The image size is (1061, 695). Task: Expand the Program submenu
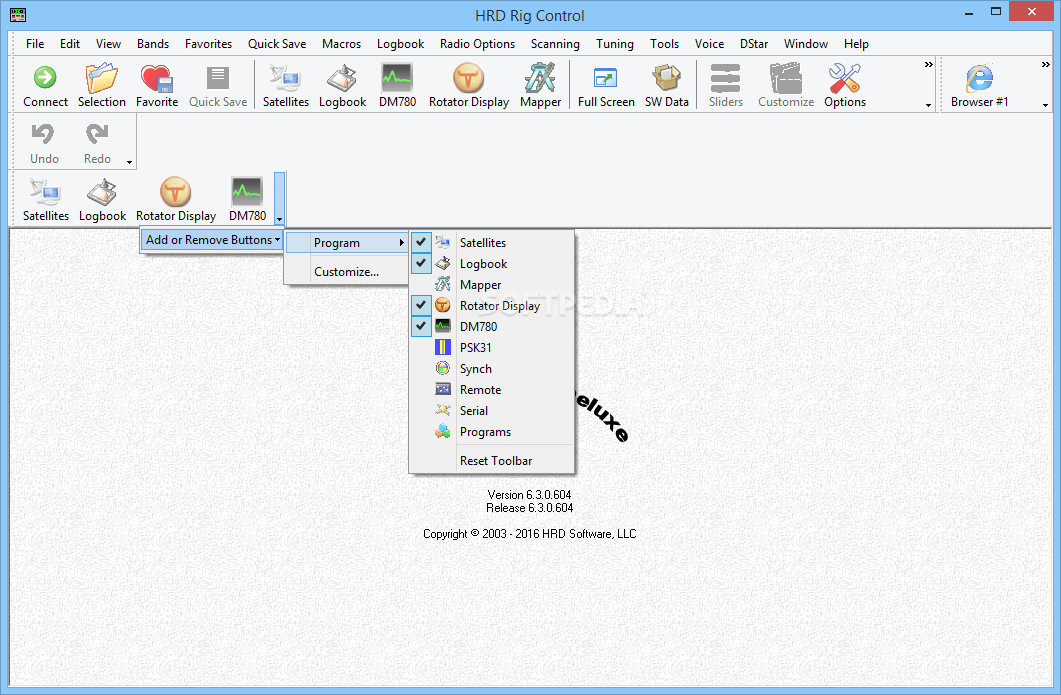point(346,243)
